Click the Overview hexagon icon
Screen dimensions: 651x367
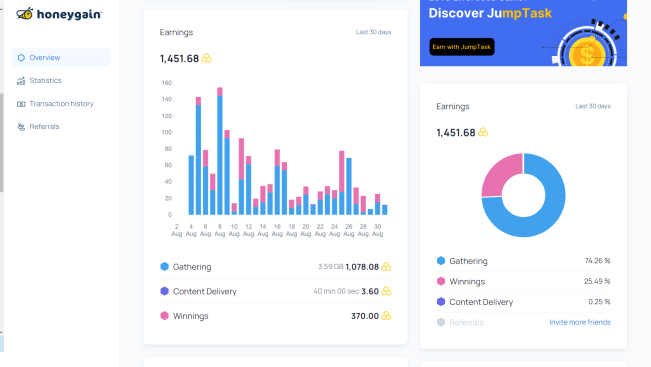[x=21, y=58]
